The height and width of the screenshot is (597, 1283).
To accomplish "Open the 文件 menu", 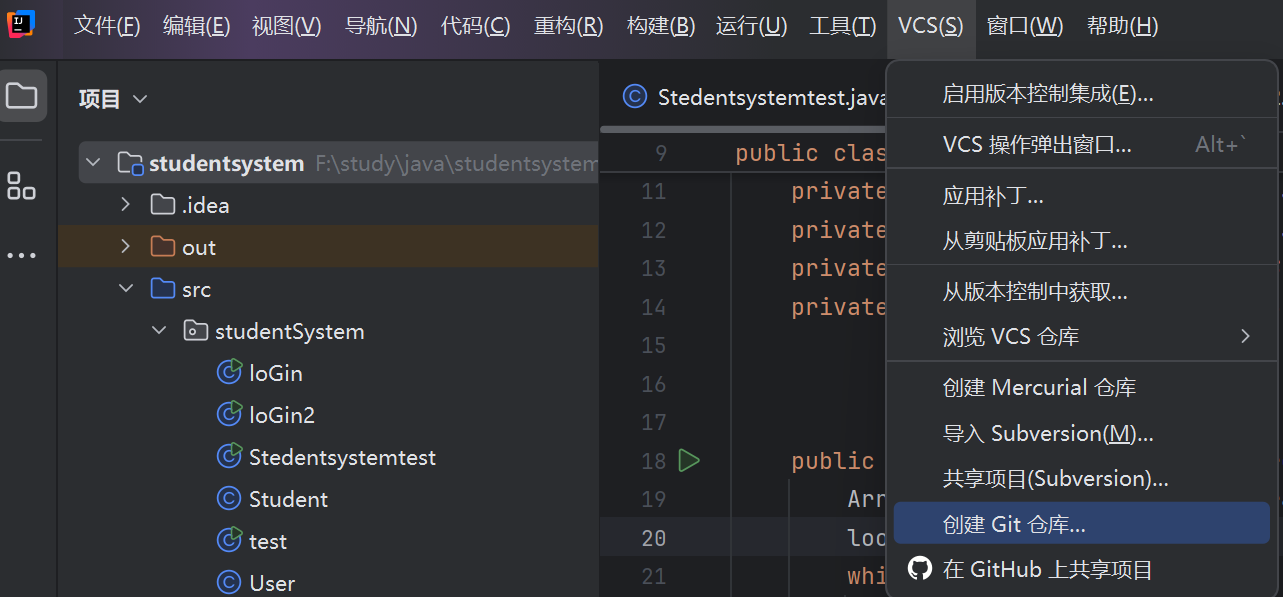I will point(107,26).
